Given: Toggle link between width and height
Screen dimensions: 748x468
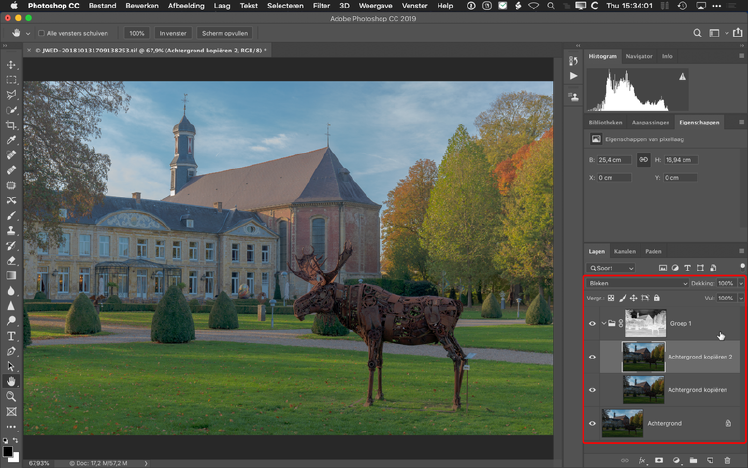Looking at the screenshot, I should 644,160.
